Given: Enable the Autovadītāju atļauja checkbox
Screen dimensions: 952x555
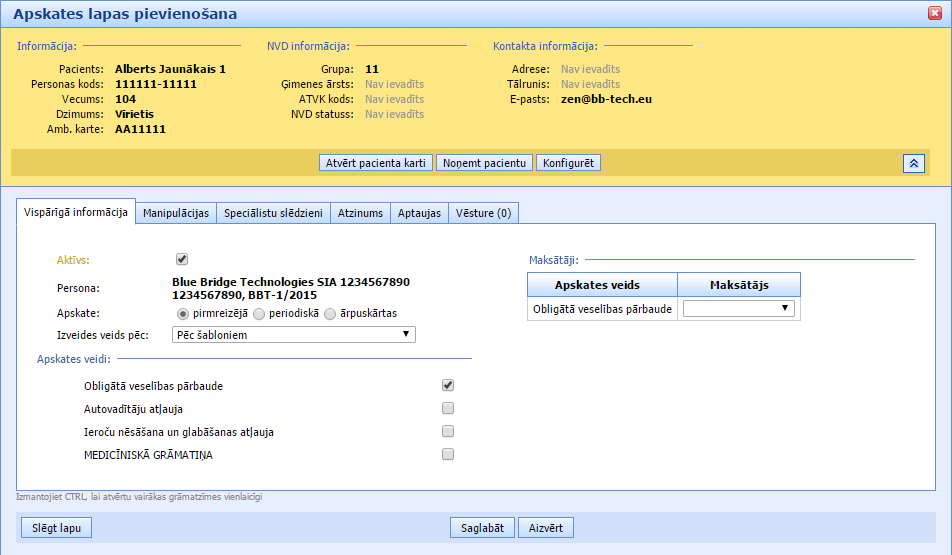Looking at the screenshot, I should [x=448, y=408].
